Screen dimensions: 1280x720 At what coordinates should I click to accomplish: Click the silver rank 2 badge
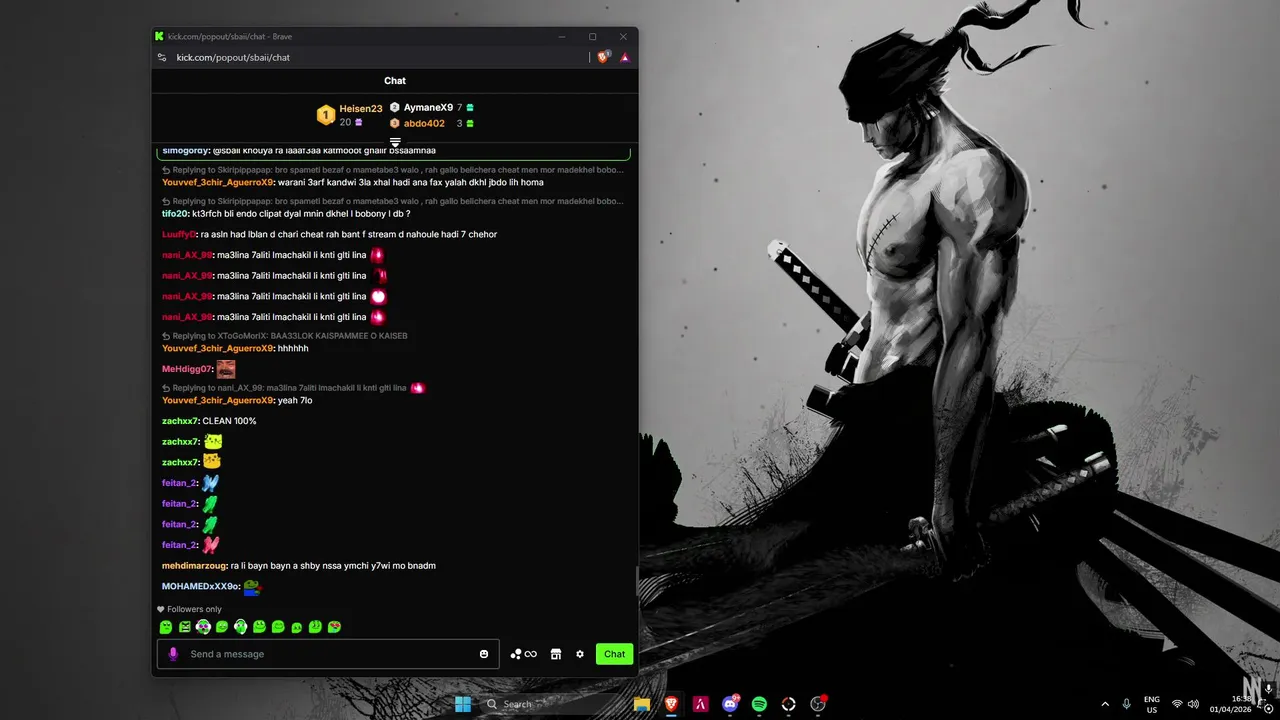click(x=395, y=107)
